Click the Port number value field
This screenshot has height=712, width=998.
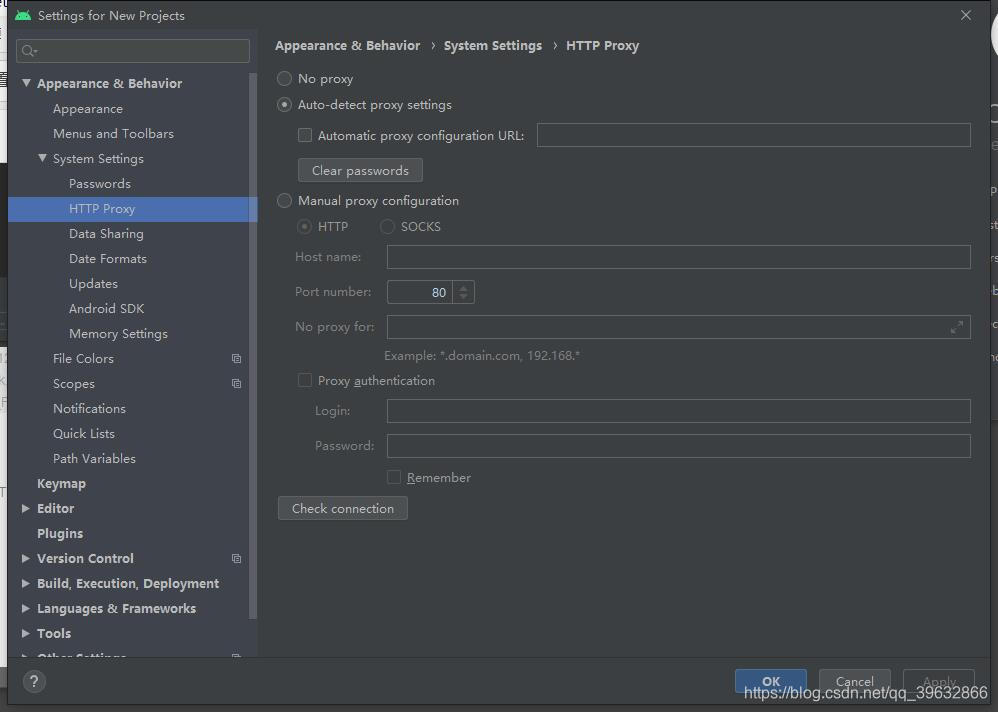tap(420, 292)
